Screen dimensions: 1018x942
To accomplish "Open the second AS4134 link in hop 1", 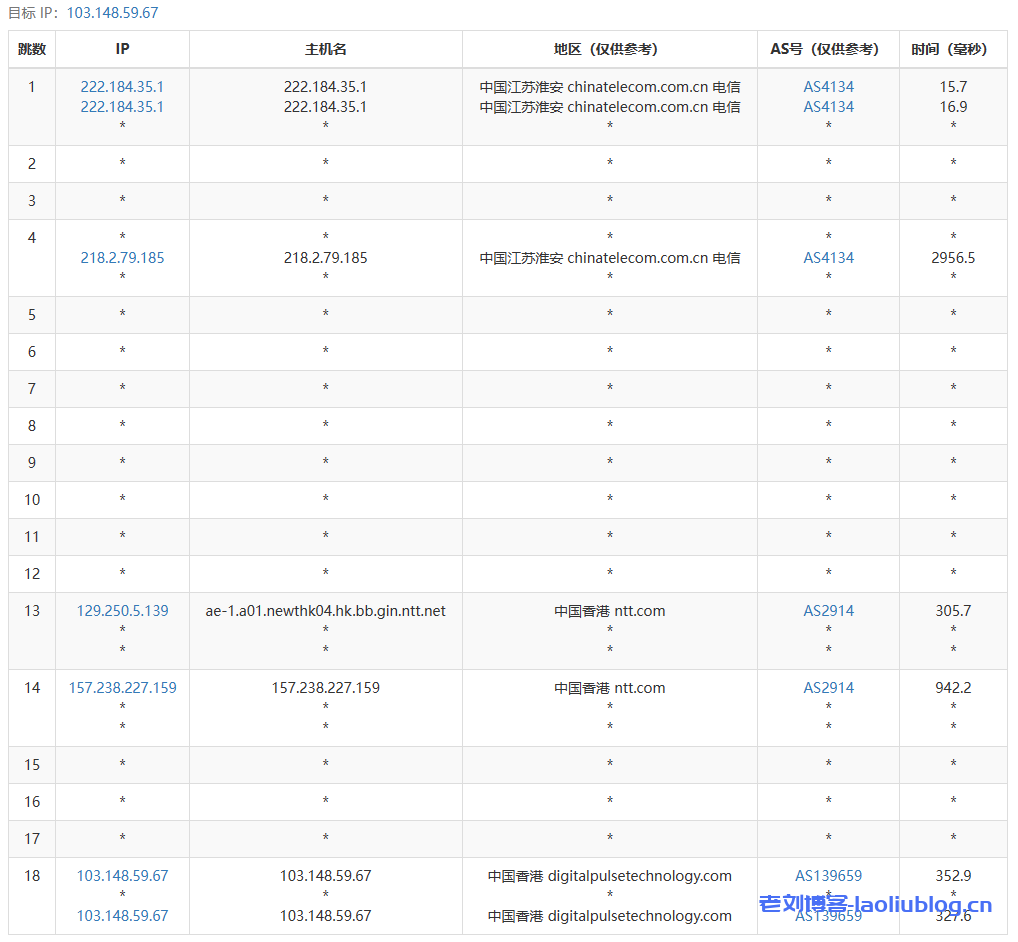I will point(828,107).
